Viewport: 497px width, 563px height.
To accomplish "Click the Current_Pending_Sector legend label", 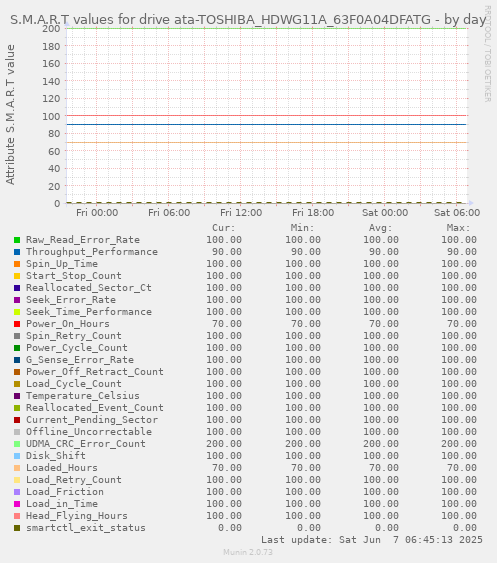I will [92, 420].
